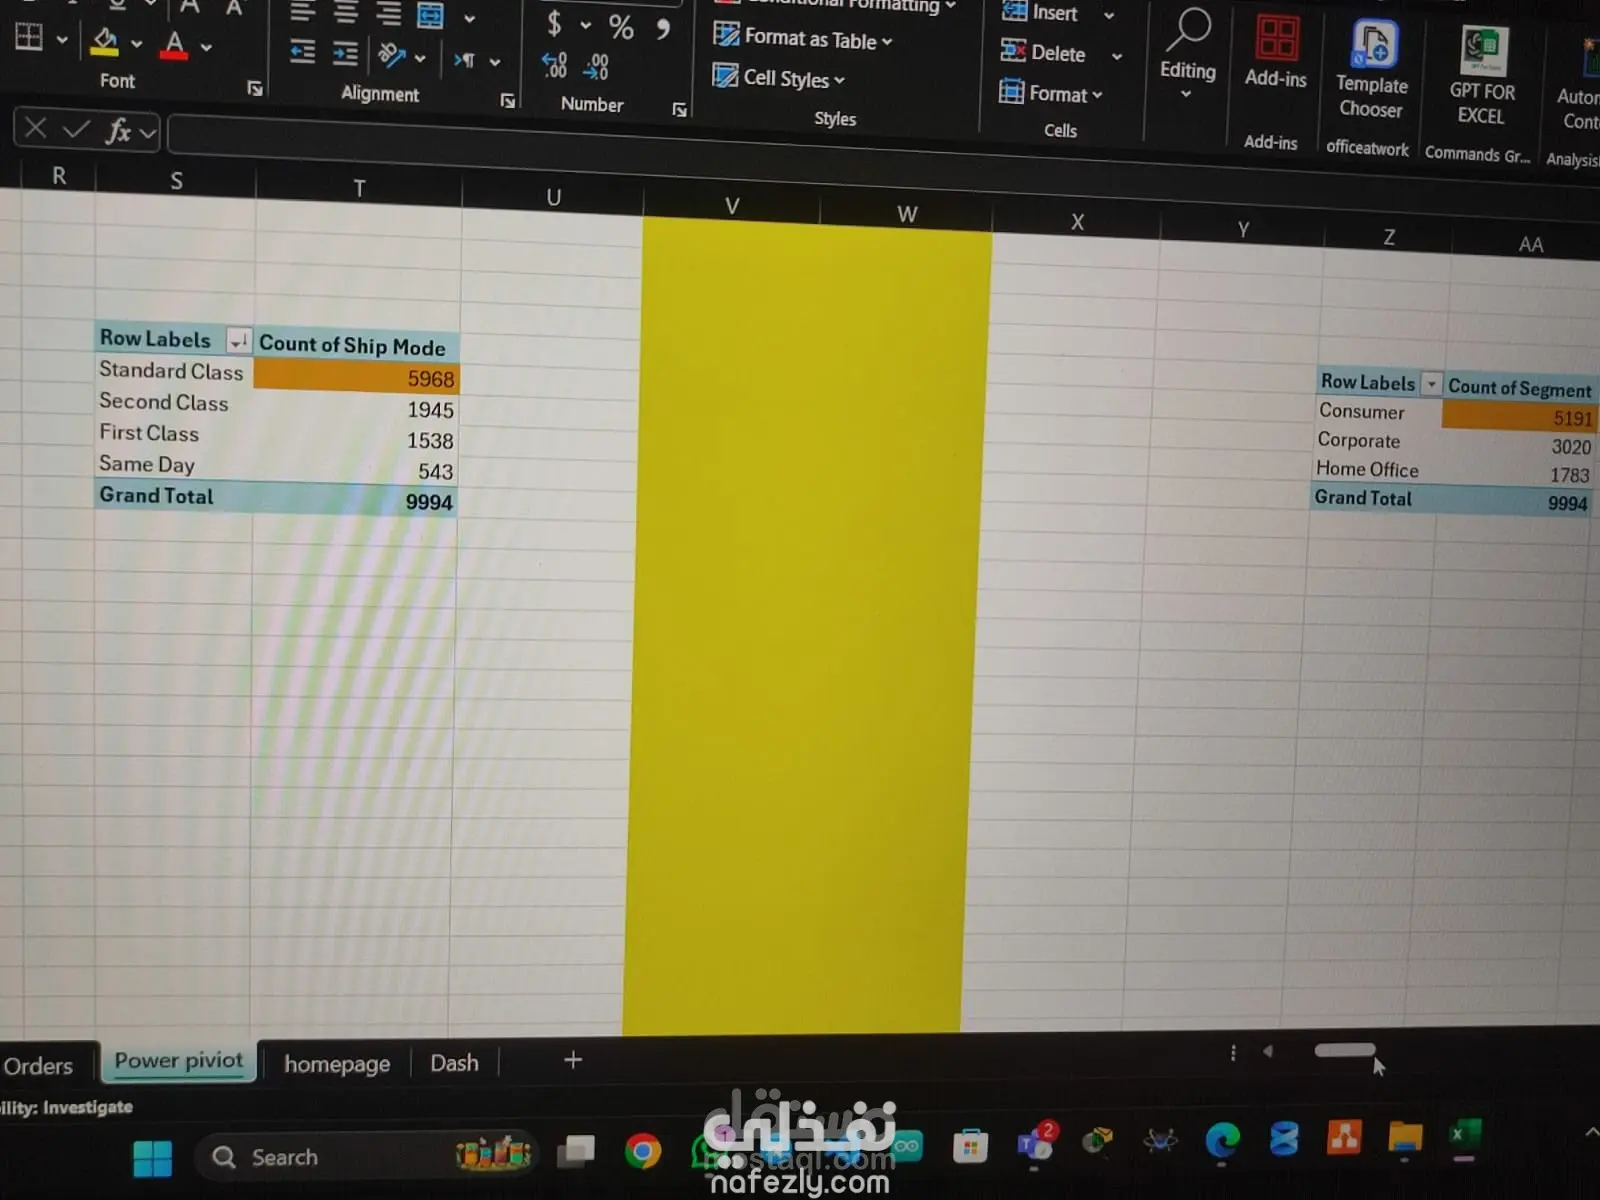Open the Alignment settings dialog launcher

pyautogui.click(x=508, y=100)
